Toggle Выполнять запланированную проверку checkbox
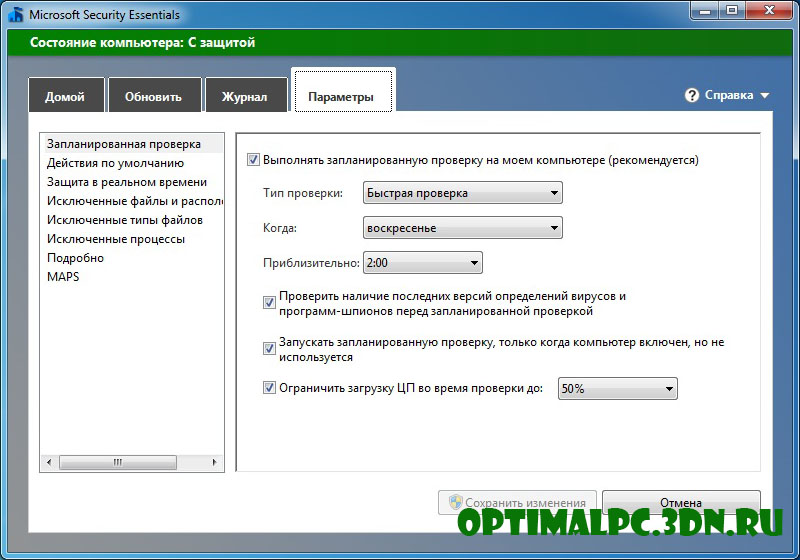Image resolution: width=800 pixels, height=560 pixels. (x=254, y=160)
